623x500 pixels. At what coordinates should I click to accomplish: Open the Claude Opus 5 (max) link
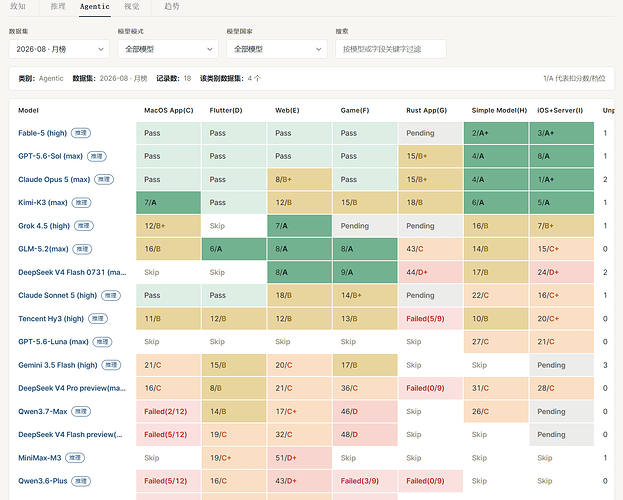(x=54, y=180)
